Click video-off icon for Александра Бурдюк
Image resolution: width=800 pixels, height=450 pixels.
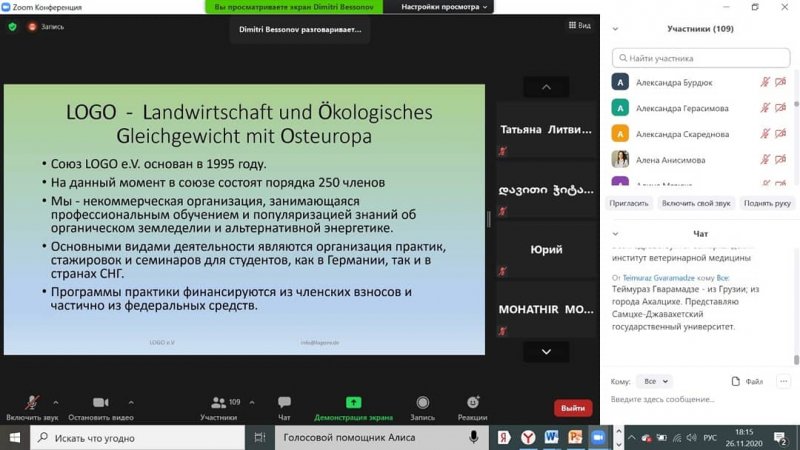[x=781, y=82]
